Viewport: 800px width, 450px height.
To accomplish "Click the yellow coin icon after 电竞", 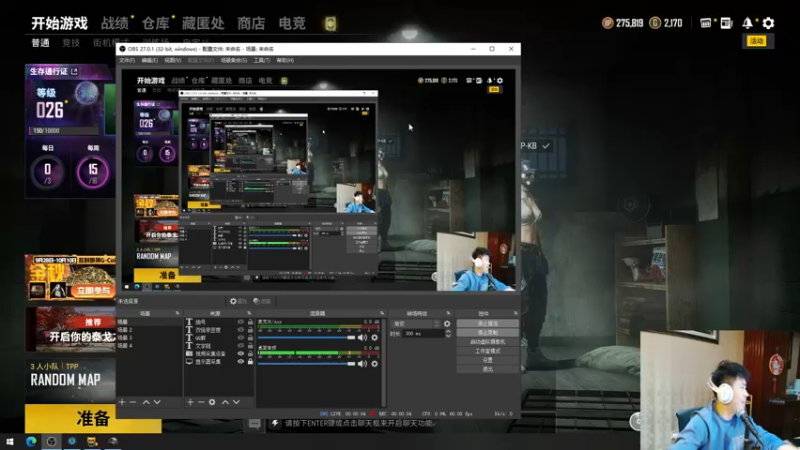I will 330,23.
